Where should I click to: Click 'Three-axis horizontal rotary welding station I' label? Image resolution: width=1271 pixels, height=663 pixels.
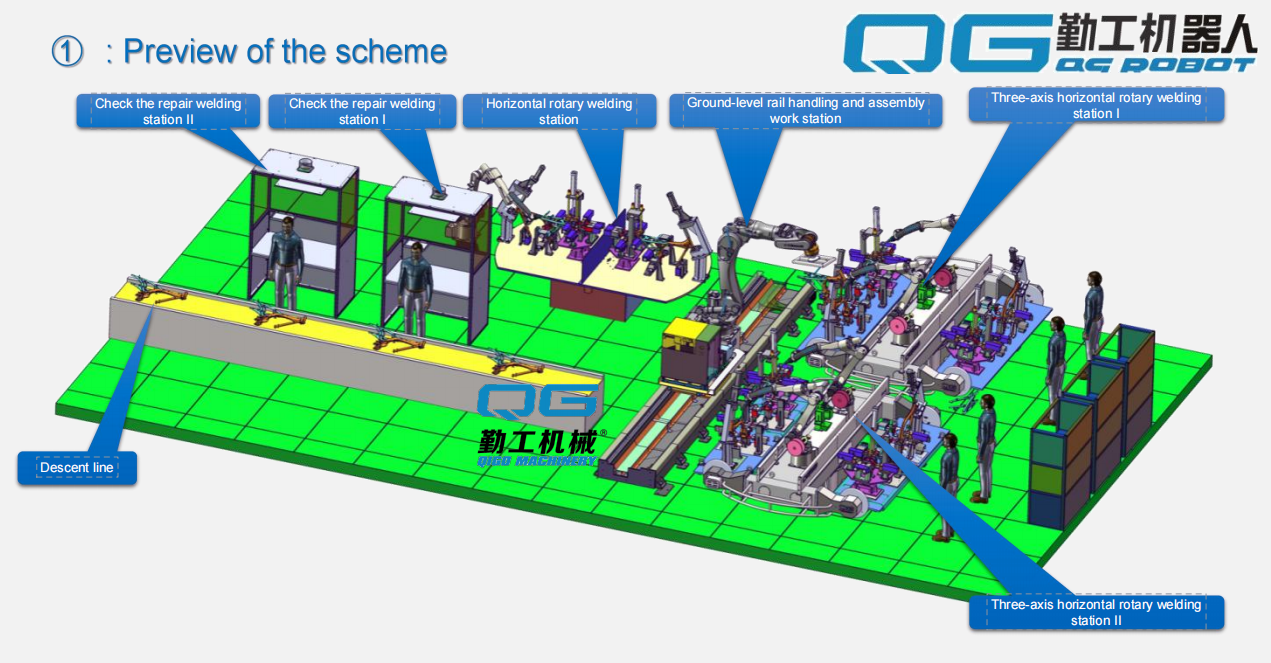1096,105
